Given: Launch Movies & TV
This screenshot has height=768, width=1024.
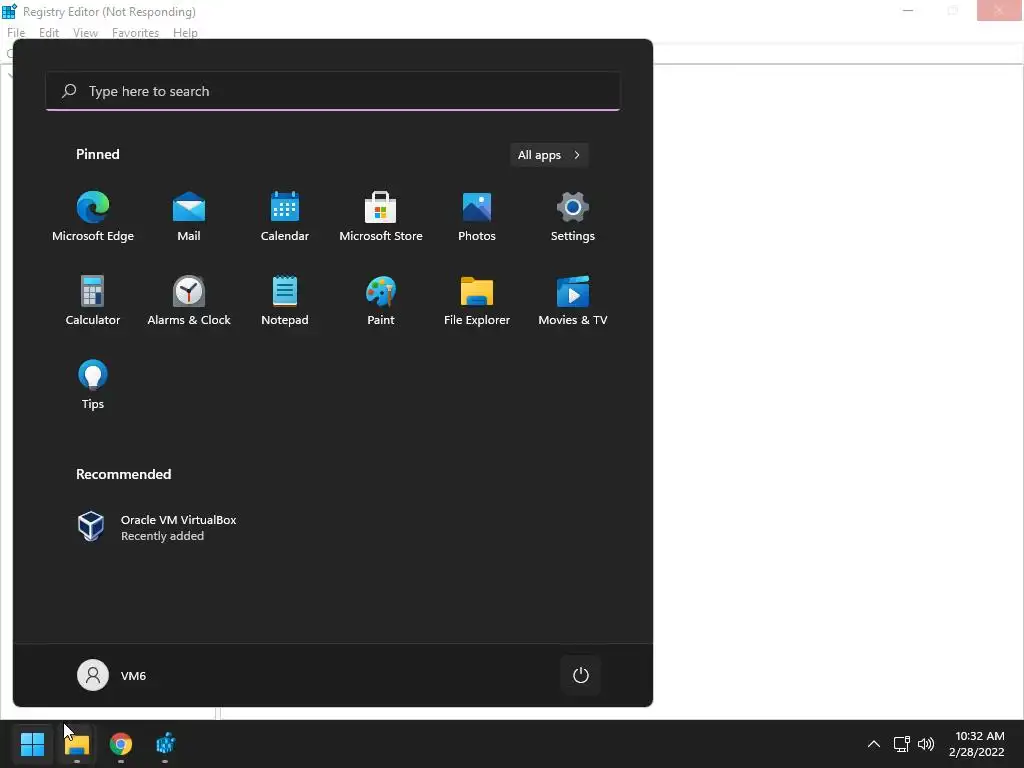Looking at the screenshot, I should click(573, 301).
